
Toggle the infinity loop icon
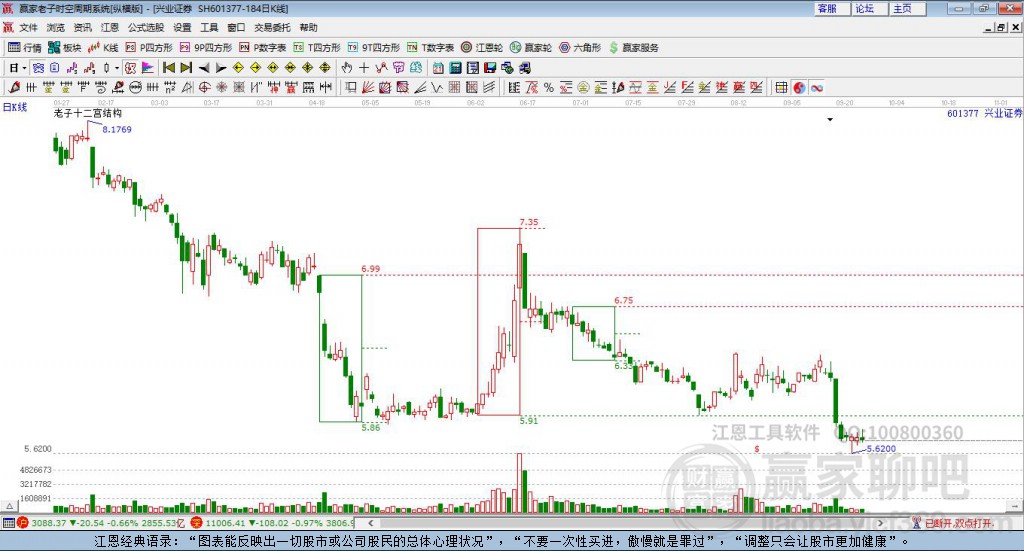click(x=816, y=87)
